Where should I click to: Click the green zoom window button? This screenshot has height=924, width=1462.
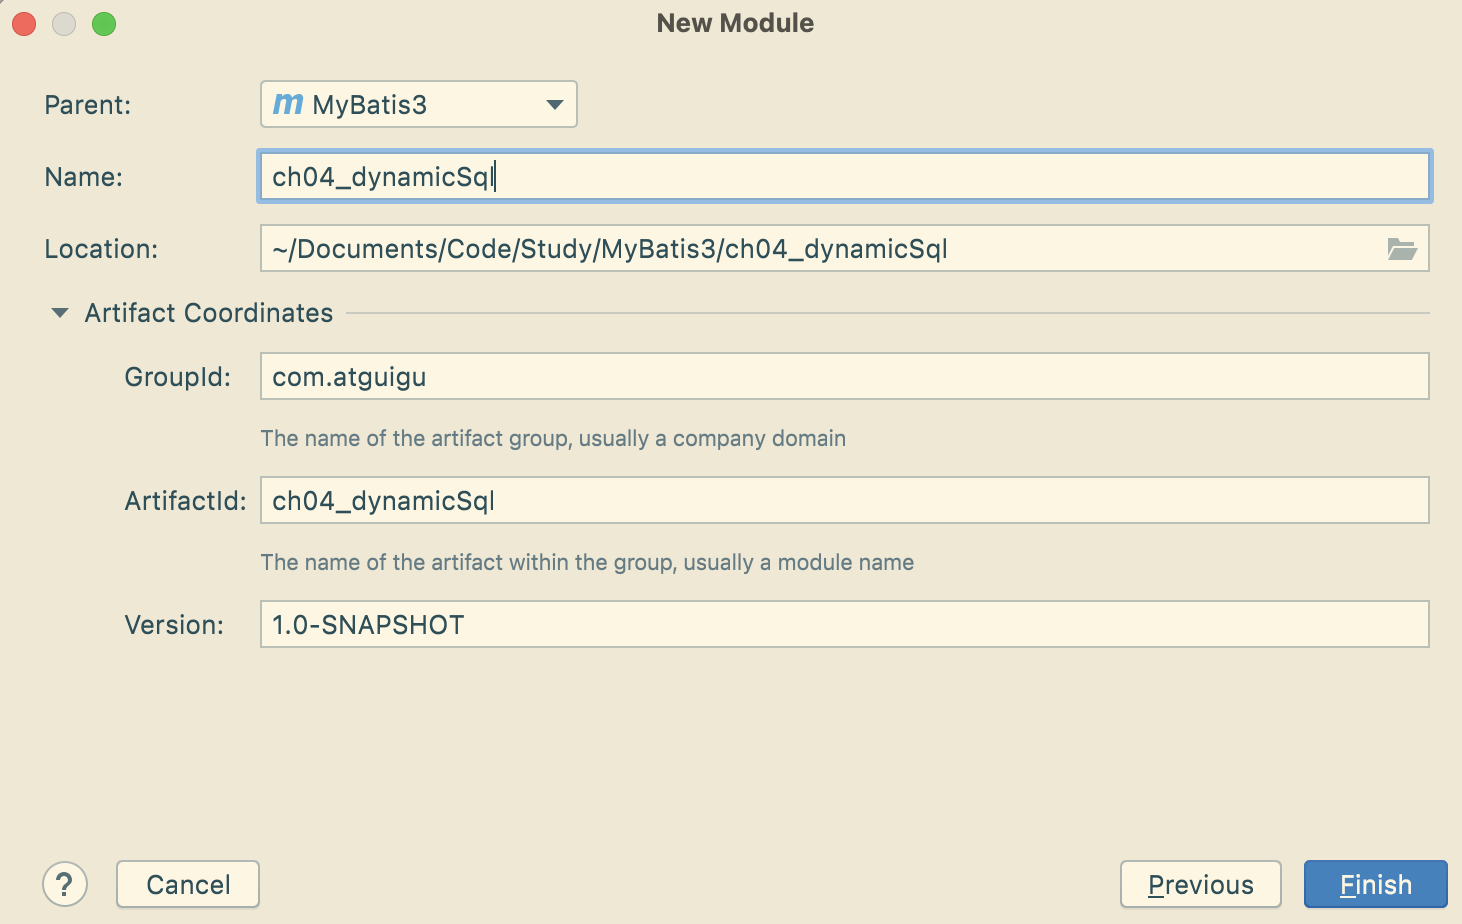click(104, 24)
